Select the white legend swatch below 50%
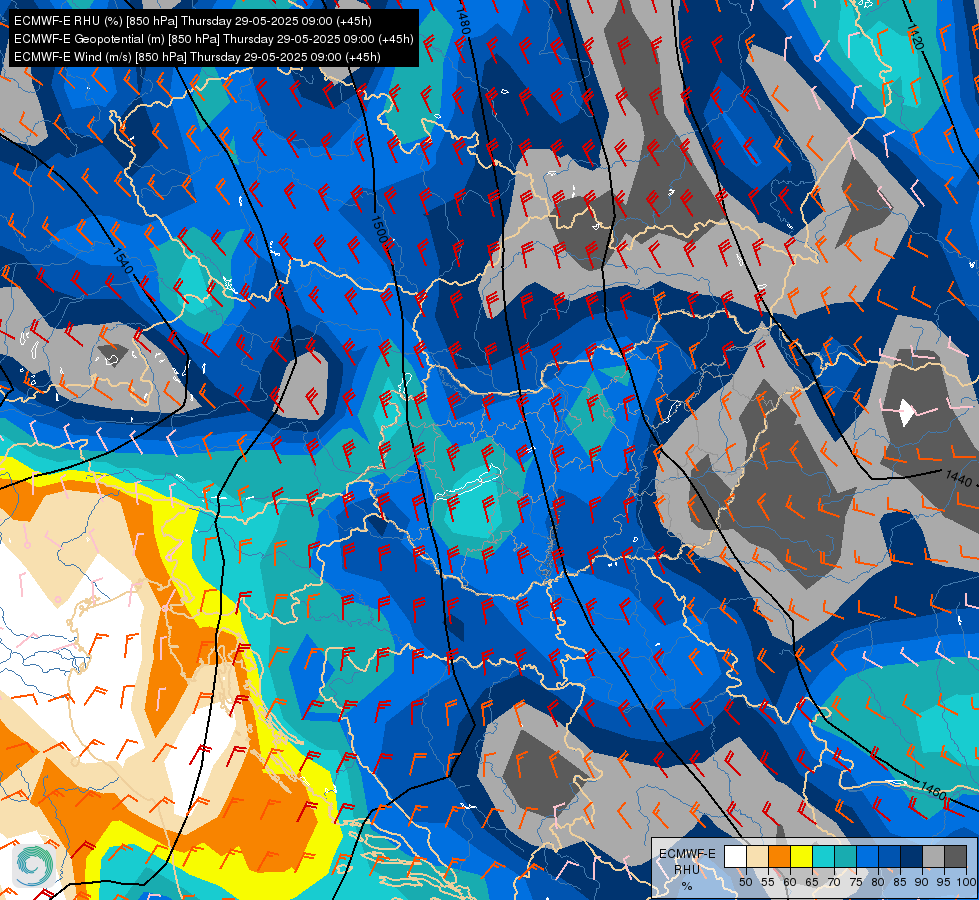This screenshot has height=900, width=979. tap(735, 856)
